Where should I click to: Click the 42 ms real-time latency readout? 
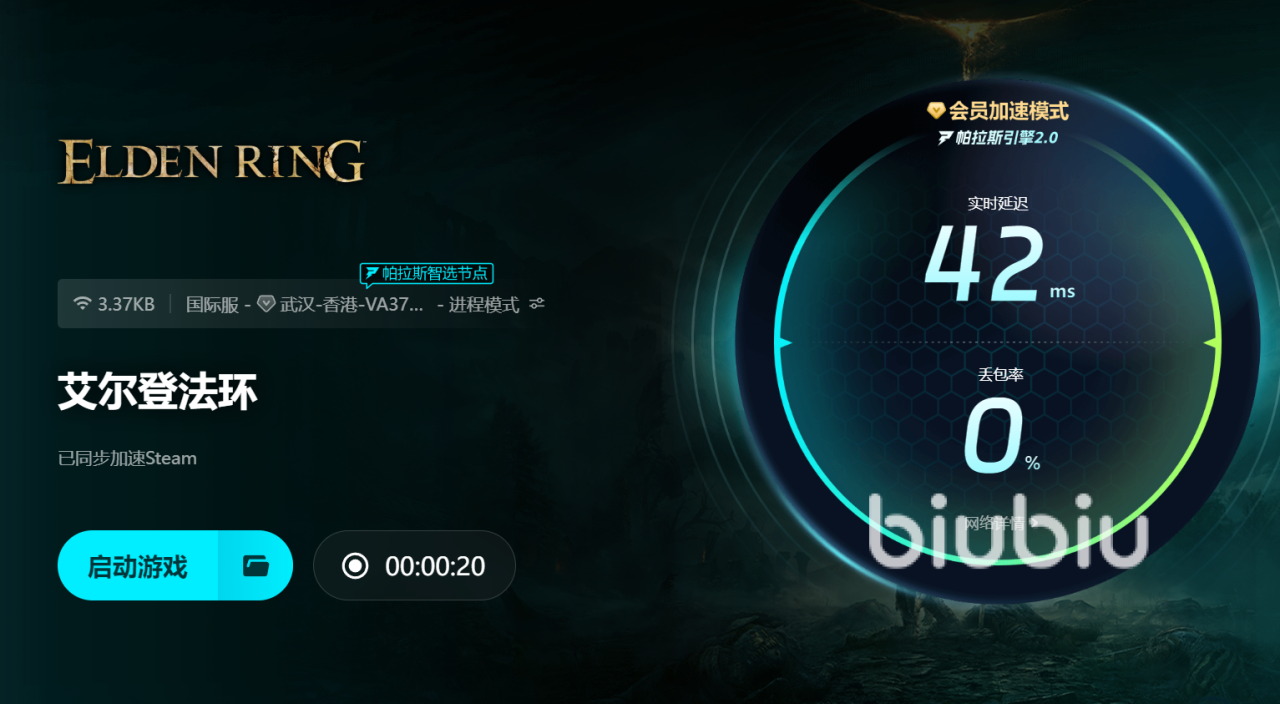(1000, 265)
